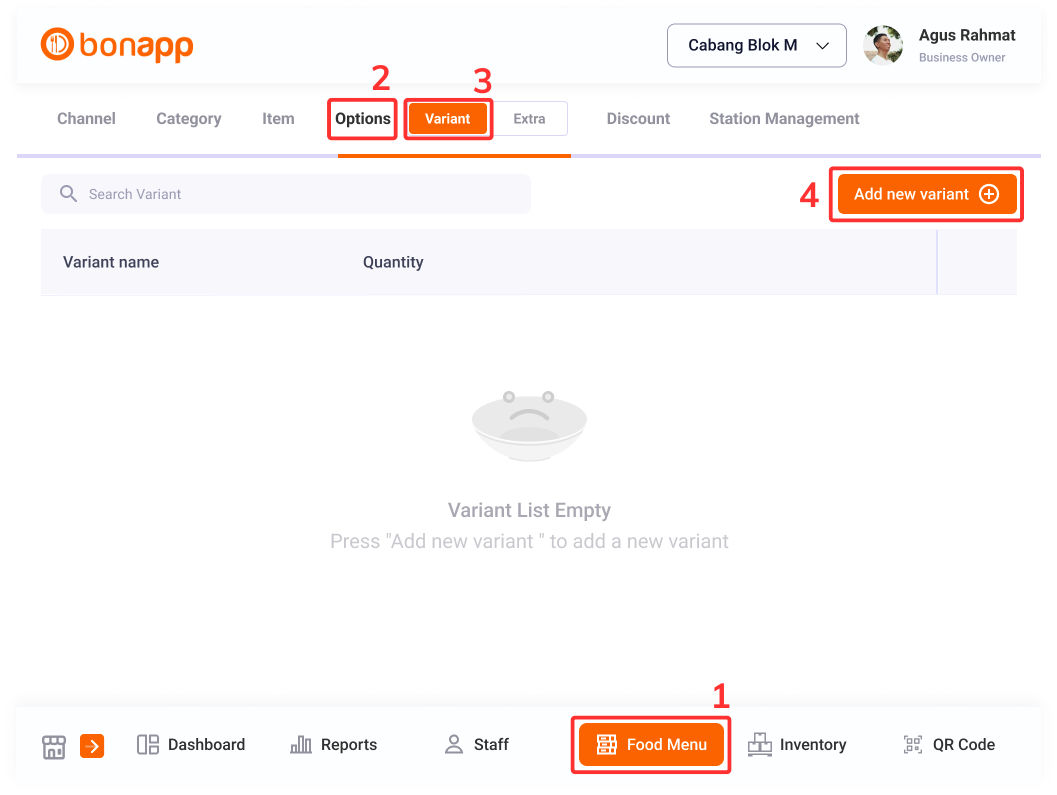1057x795 pixels.
Task: Switch to the Discount tab
Action: (x=638, y=119)
